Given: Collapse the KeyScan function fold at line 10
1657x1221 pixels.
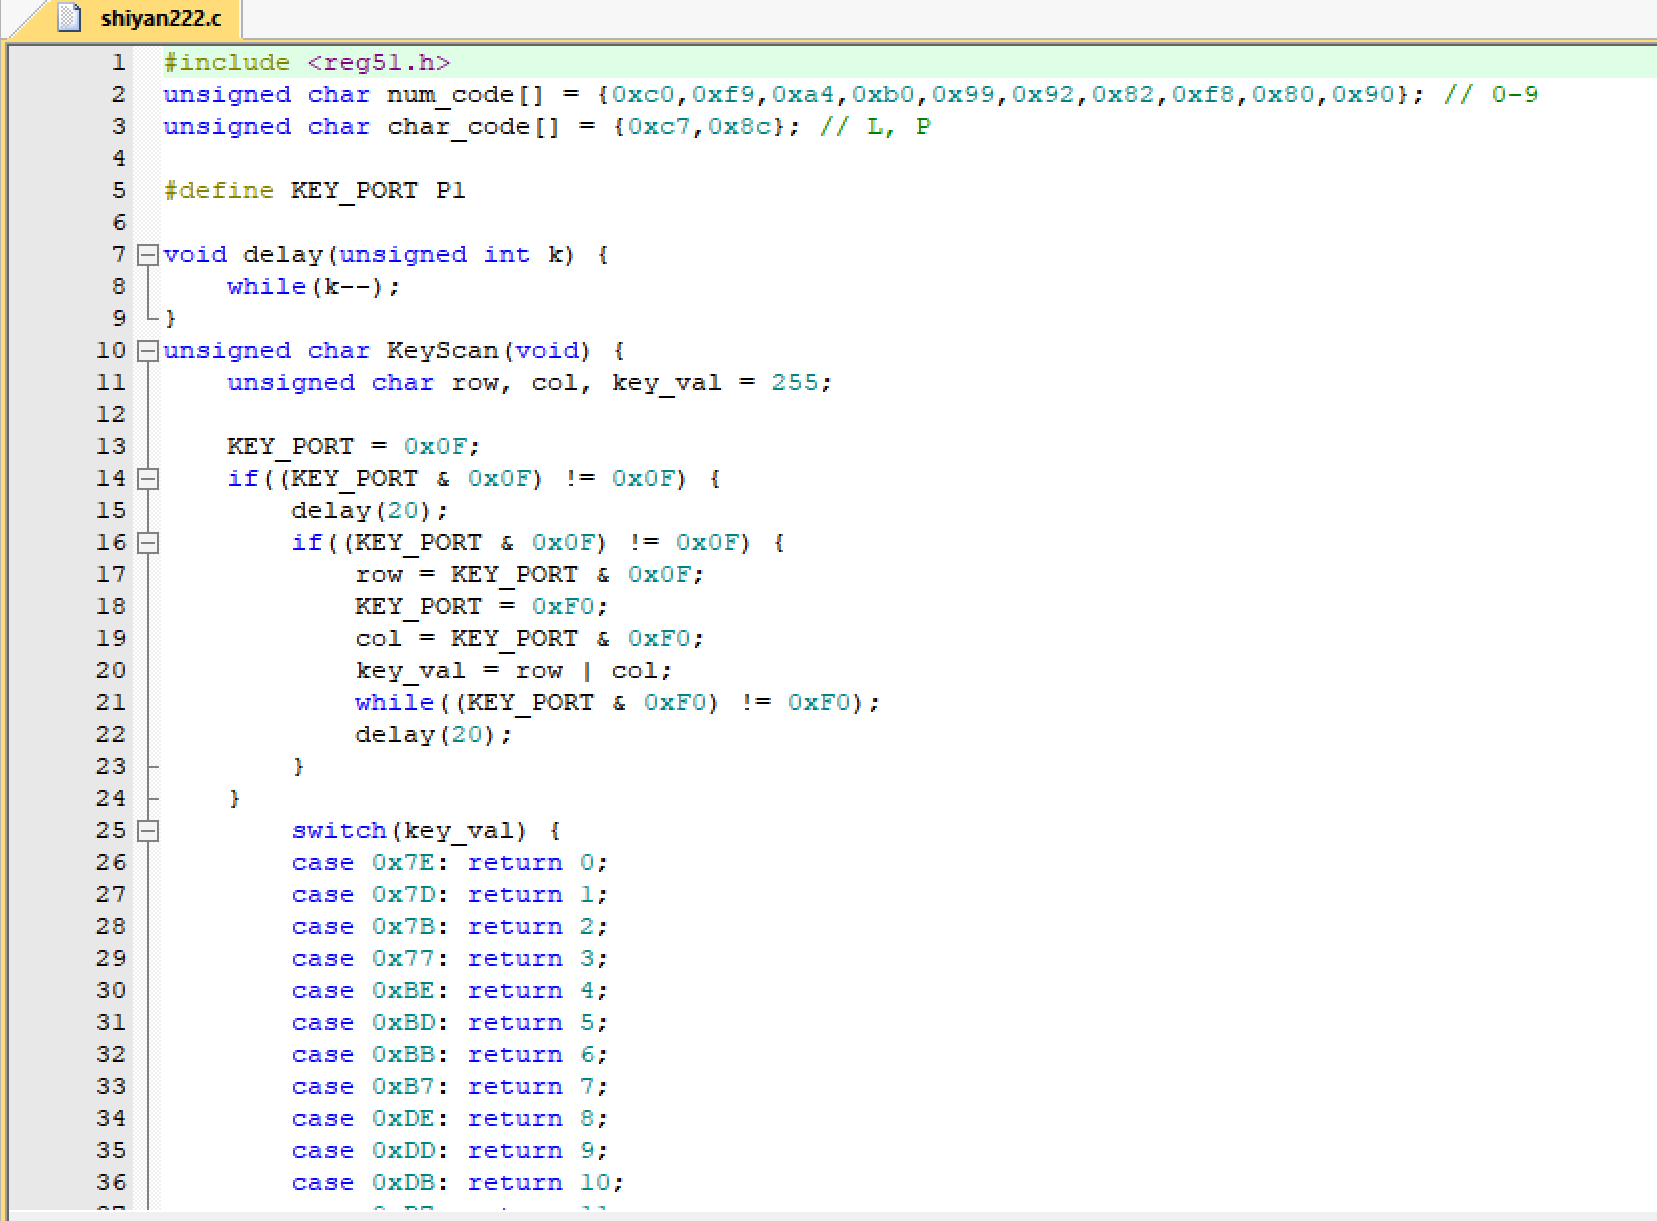Looking at the screenshot, I should [x=147, y=351].
